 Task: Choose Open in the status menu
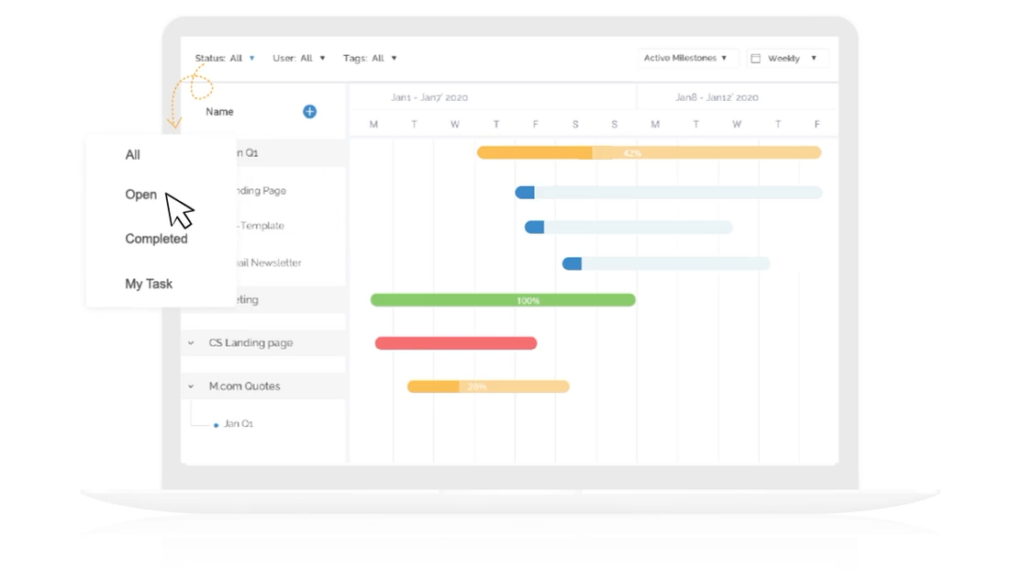pos(141,195)
